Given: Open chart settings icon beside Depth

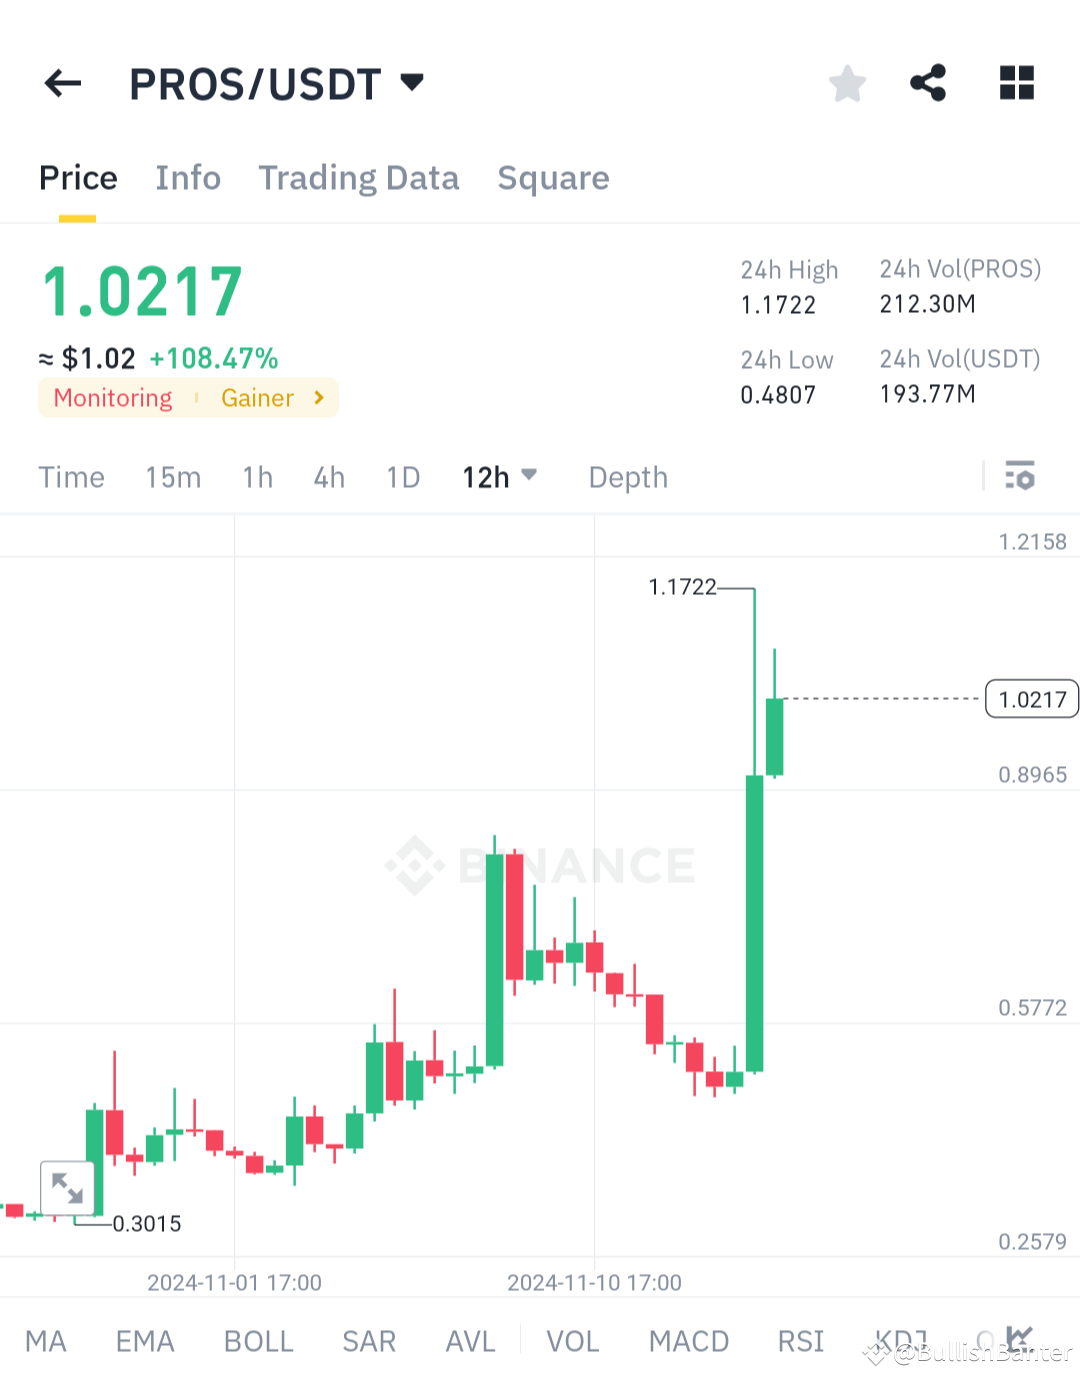Looking at the screenshot, I should point(1021,477).
